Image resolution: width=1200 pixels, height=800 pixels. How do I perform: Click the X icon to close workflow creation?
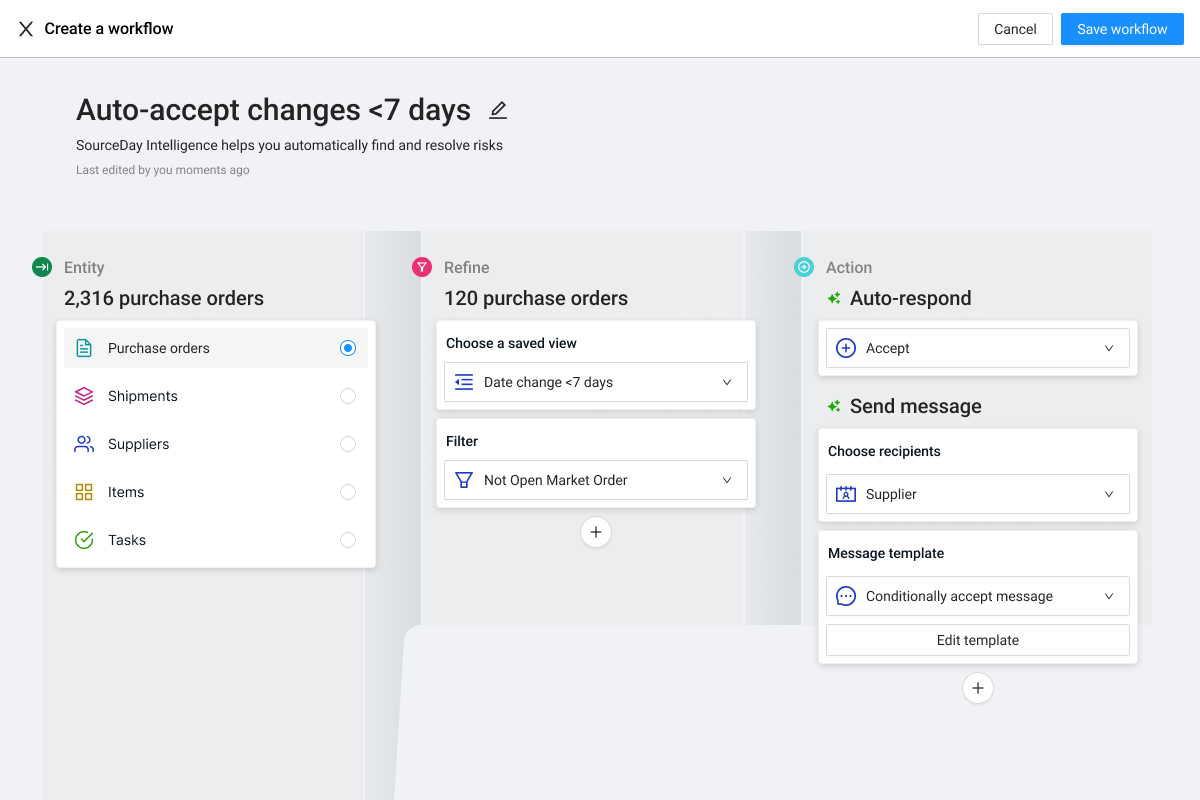point(26,29)
